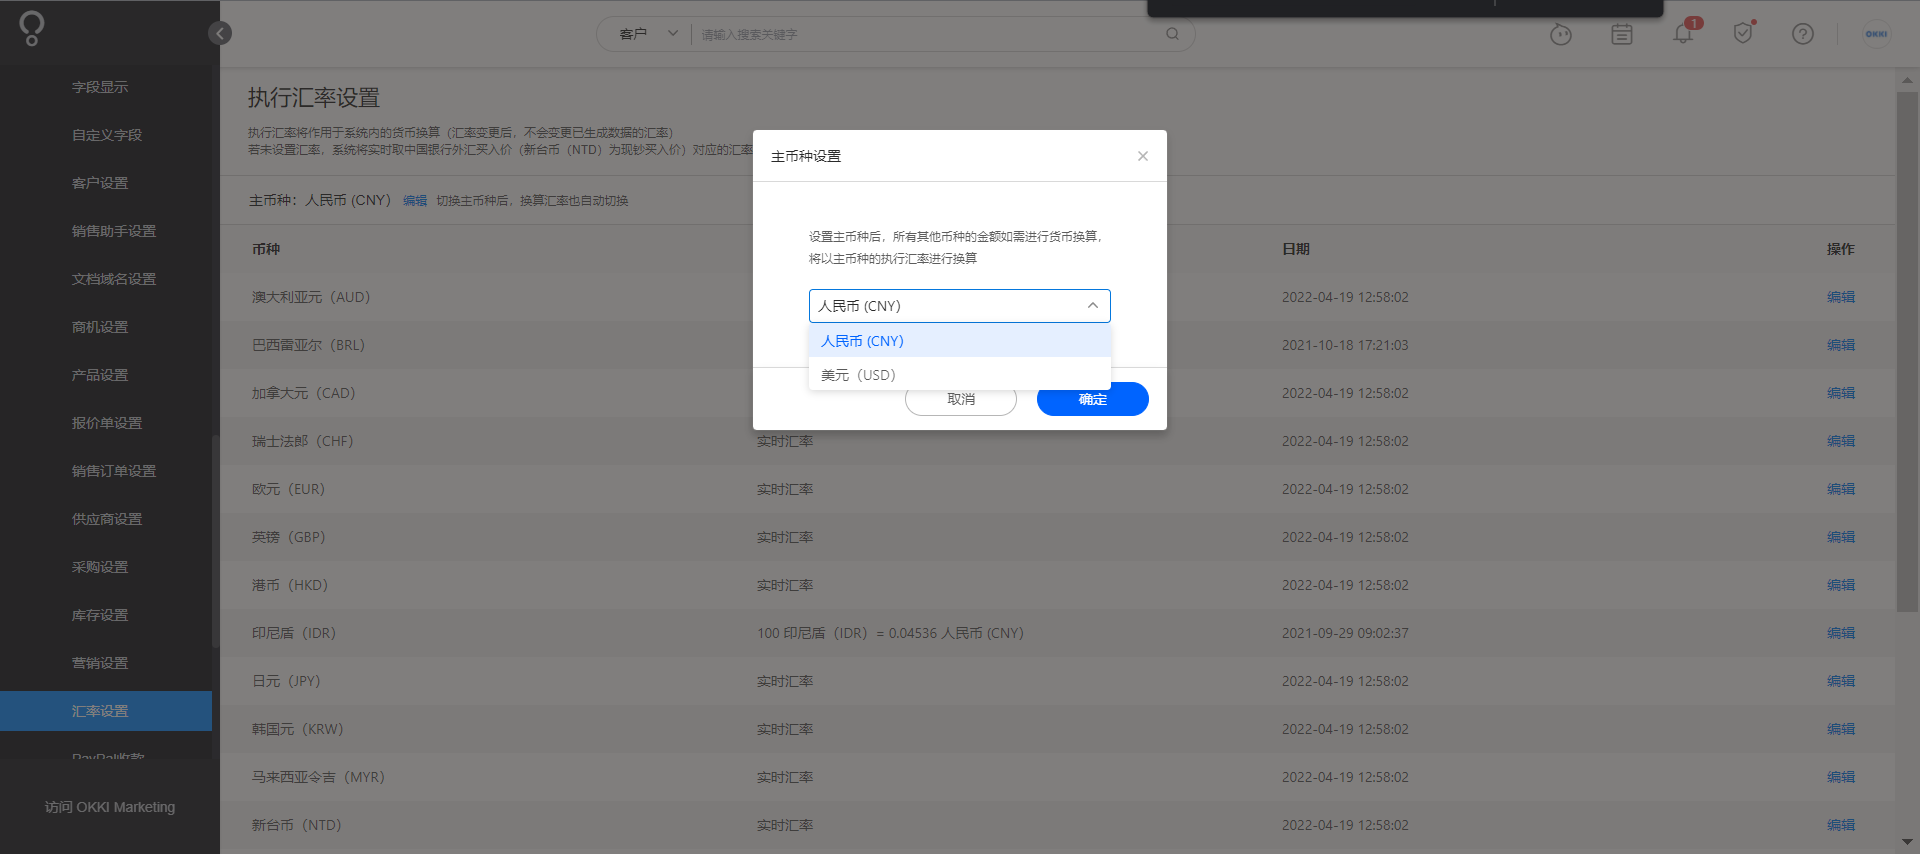Click 编辑 for 印尼盾 (IDR) row

(x=1841, y=633)
